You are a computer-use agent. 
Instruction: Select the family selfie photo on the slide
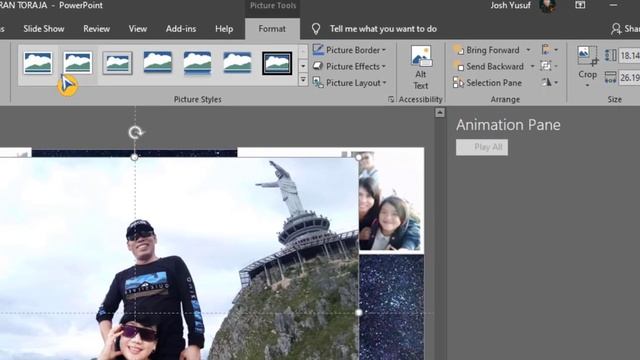(x=391, y=201)
